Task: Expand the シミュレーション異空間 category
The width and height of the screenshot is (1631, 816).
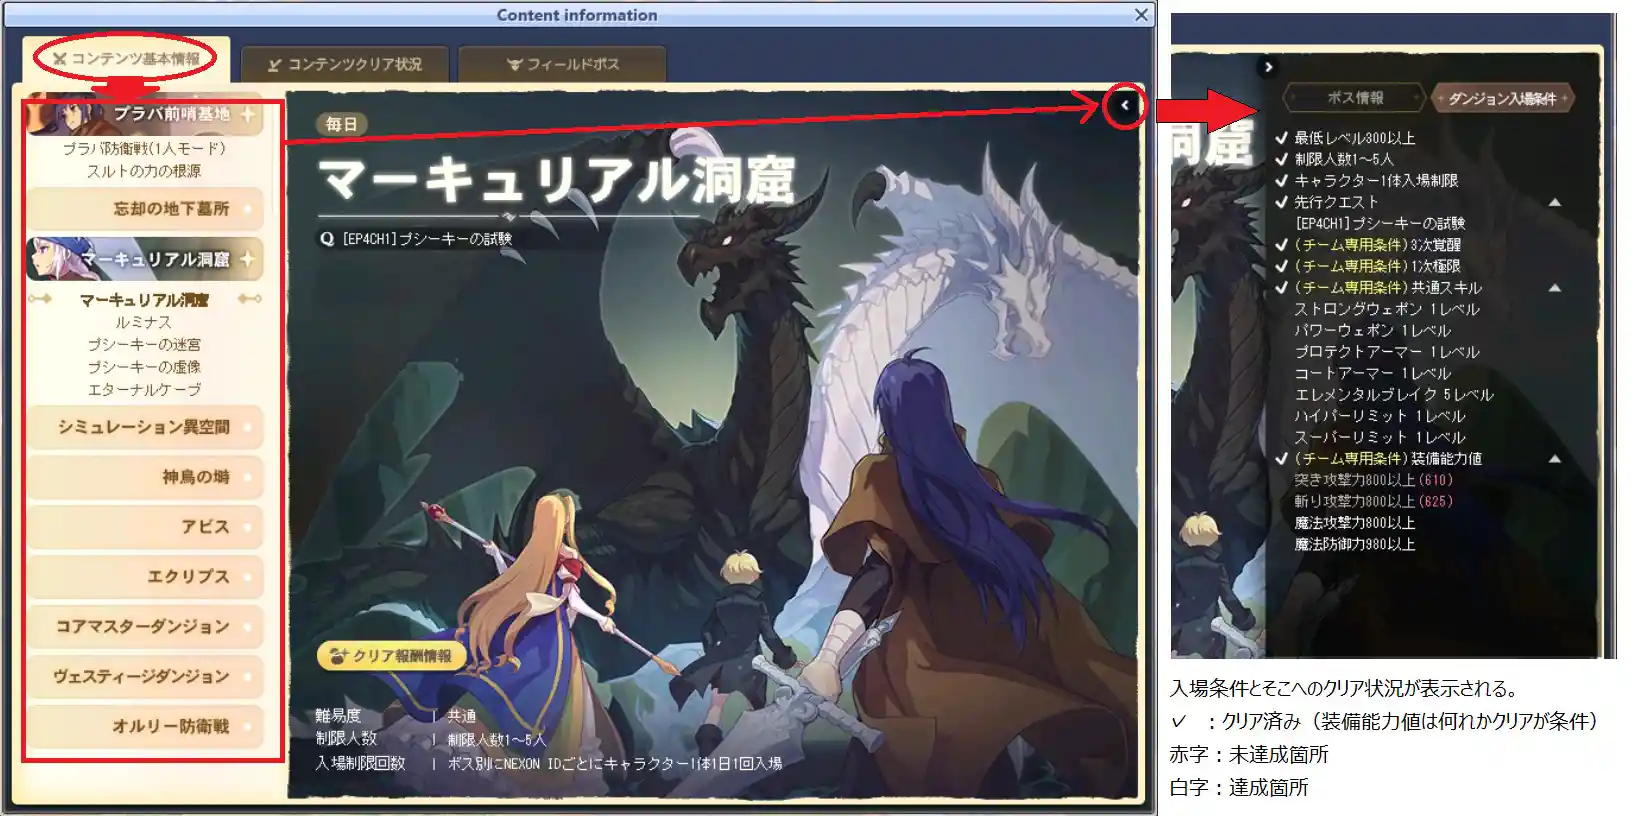Action: click(145, 427)
